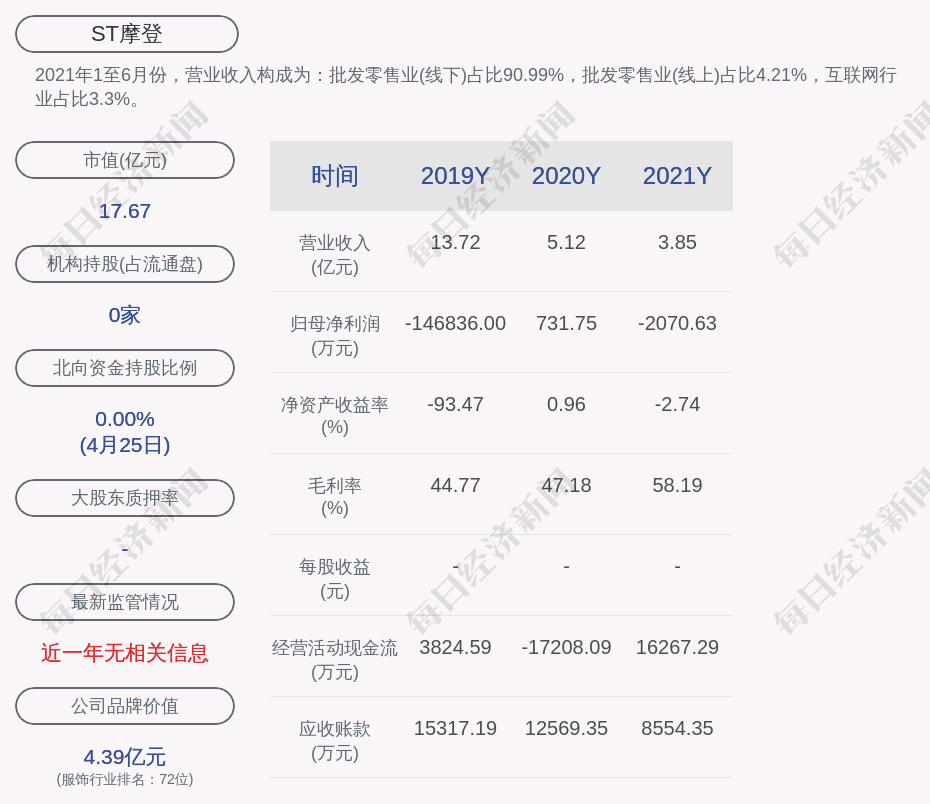This screenshot has width=930, height=804.
Task: Click the 每股收益(元) row label
Action: tap(335, 579)
